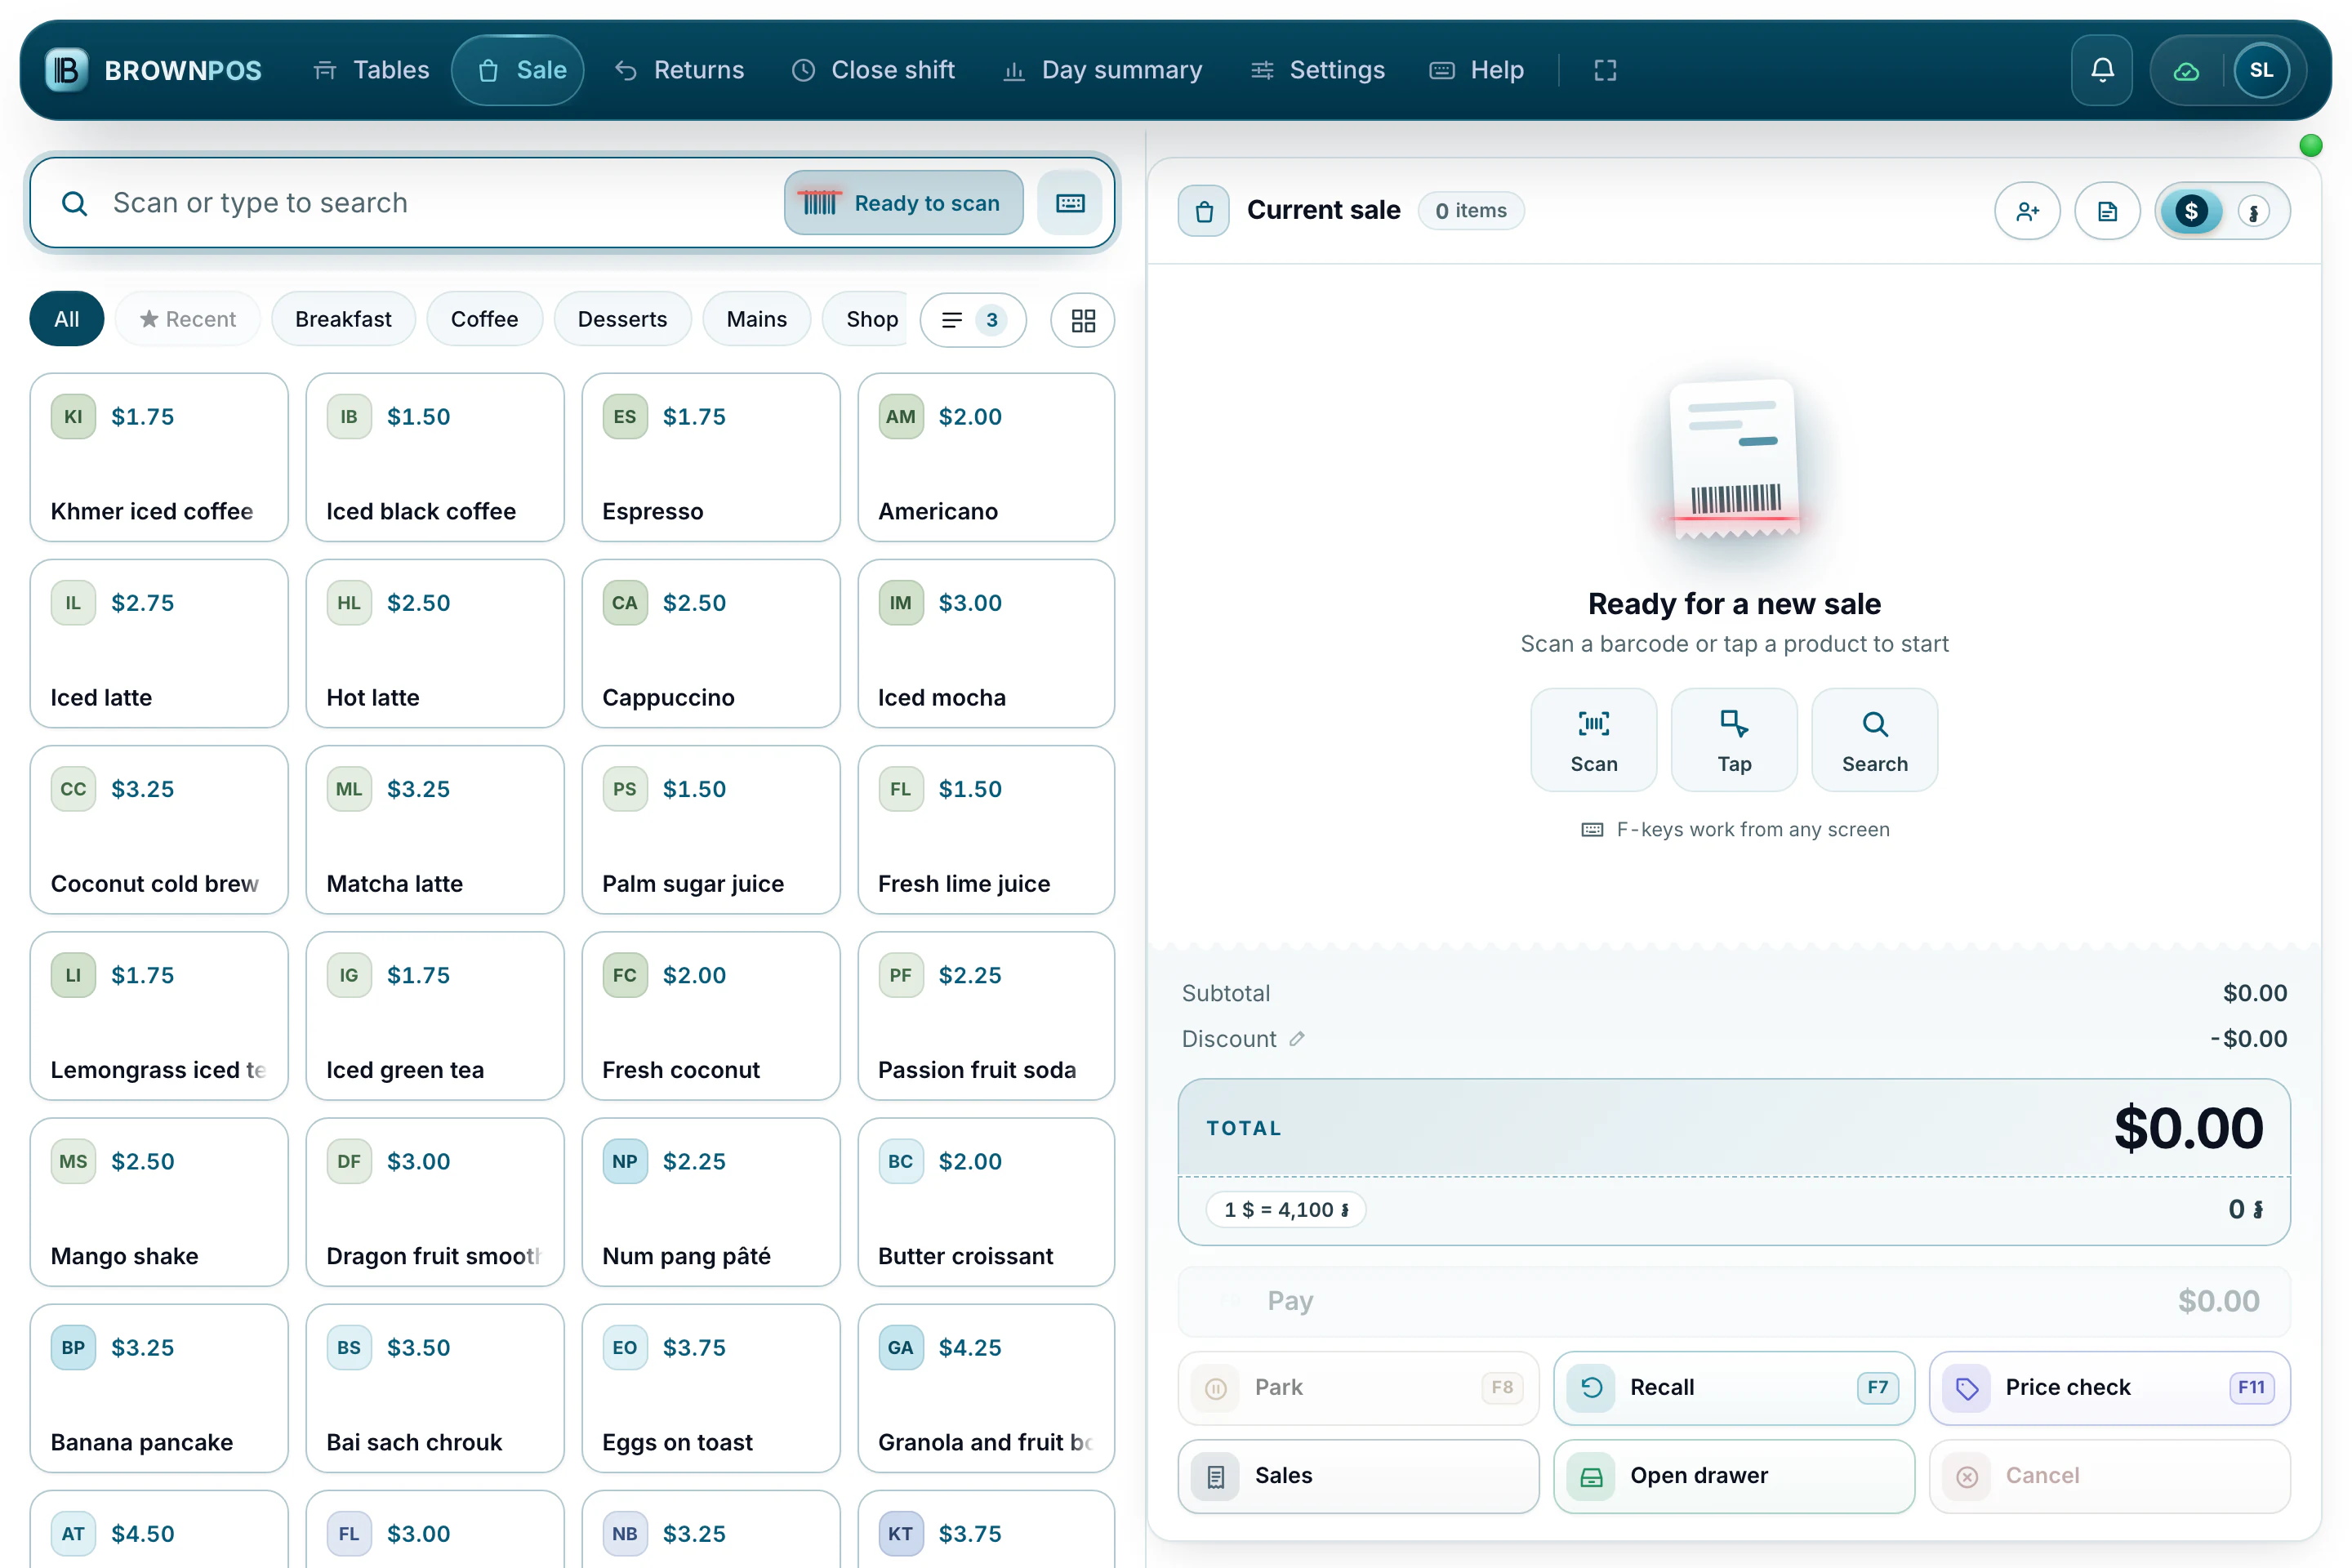Go to the Returns tab
2352x1568 pixels.
point(680,70)
